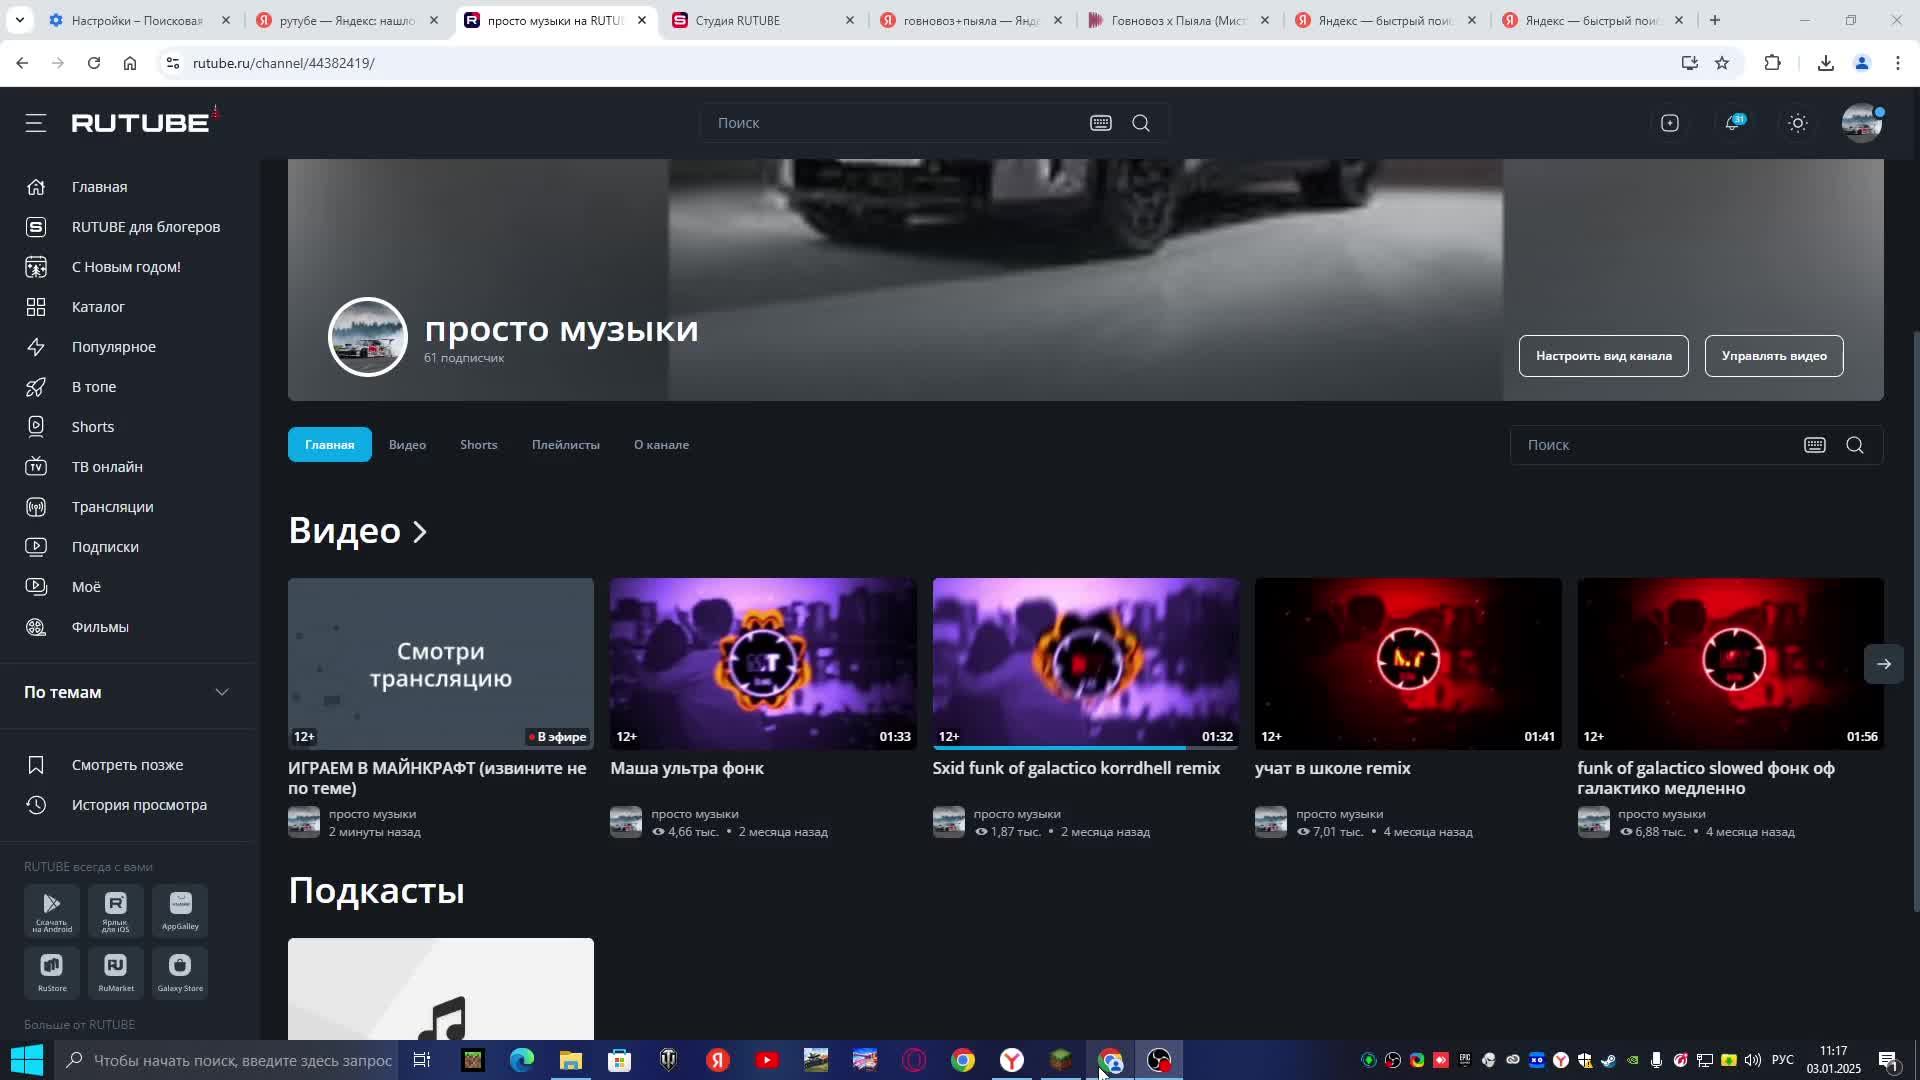Switch to the О канале tab

click(x=661, y=445)
